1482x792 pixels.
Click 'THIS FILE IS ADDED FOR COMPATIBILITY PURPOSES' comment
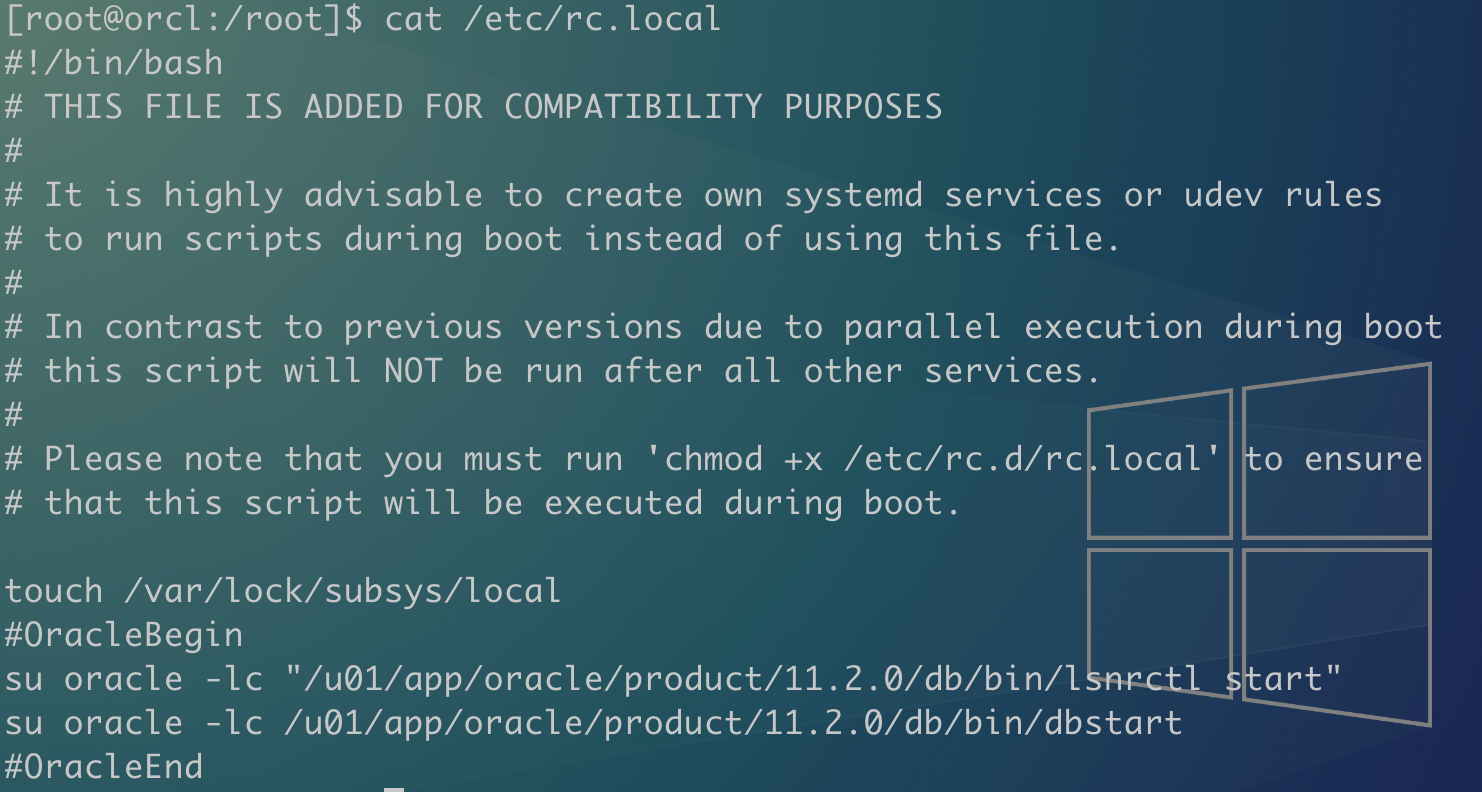click(474, 107)
